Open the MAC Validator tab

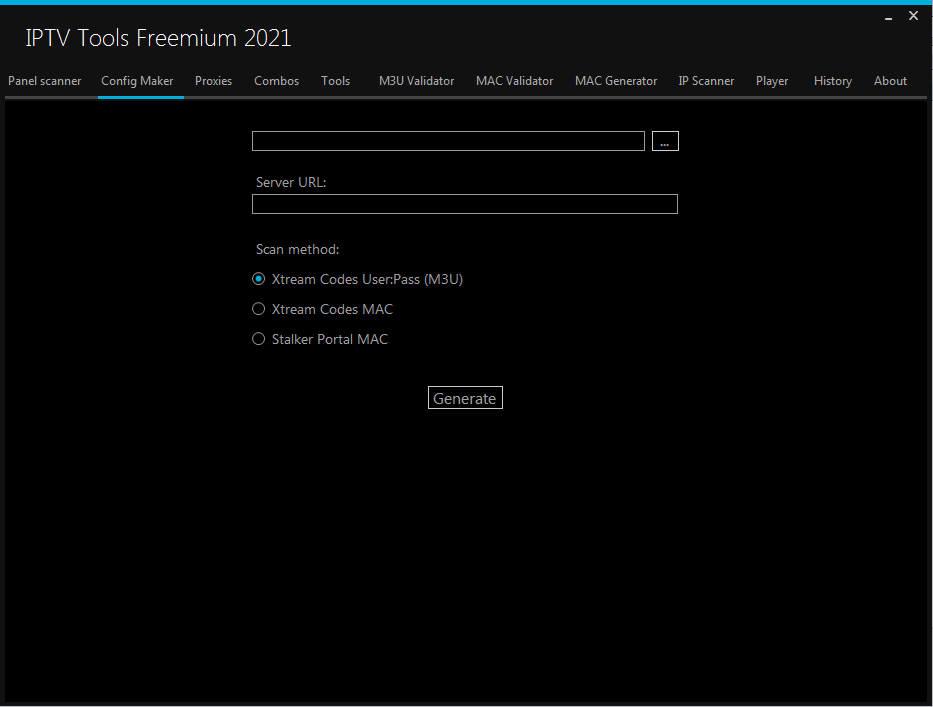point(515,81)
